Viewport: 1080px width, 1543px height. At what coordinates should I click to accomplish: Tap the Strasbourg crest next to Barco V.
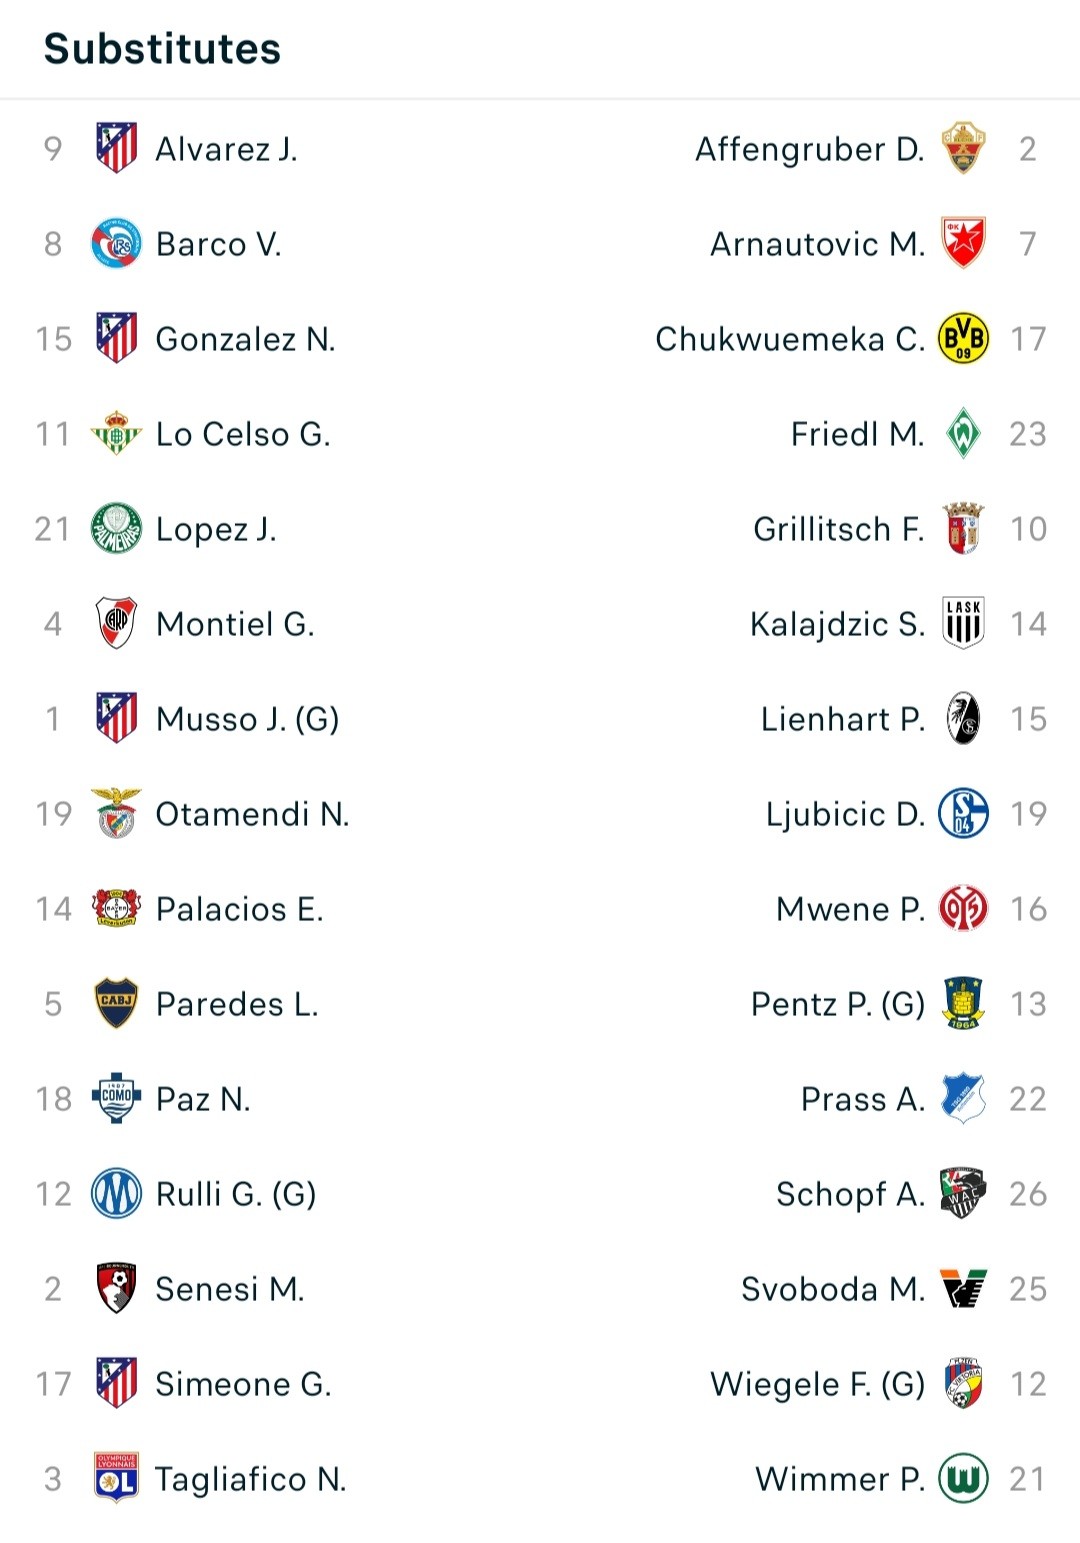pos(116,243)
